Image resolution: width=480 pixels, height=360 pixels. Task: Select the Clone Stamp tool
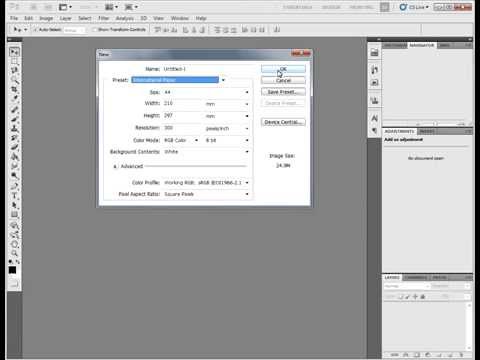(14, 128)
